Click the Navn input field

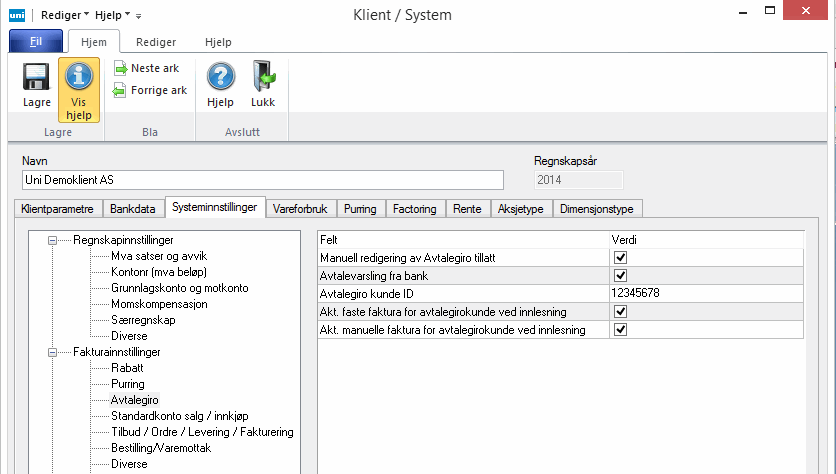point(262,180)
